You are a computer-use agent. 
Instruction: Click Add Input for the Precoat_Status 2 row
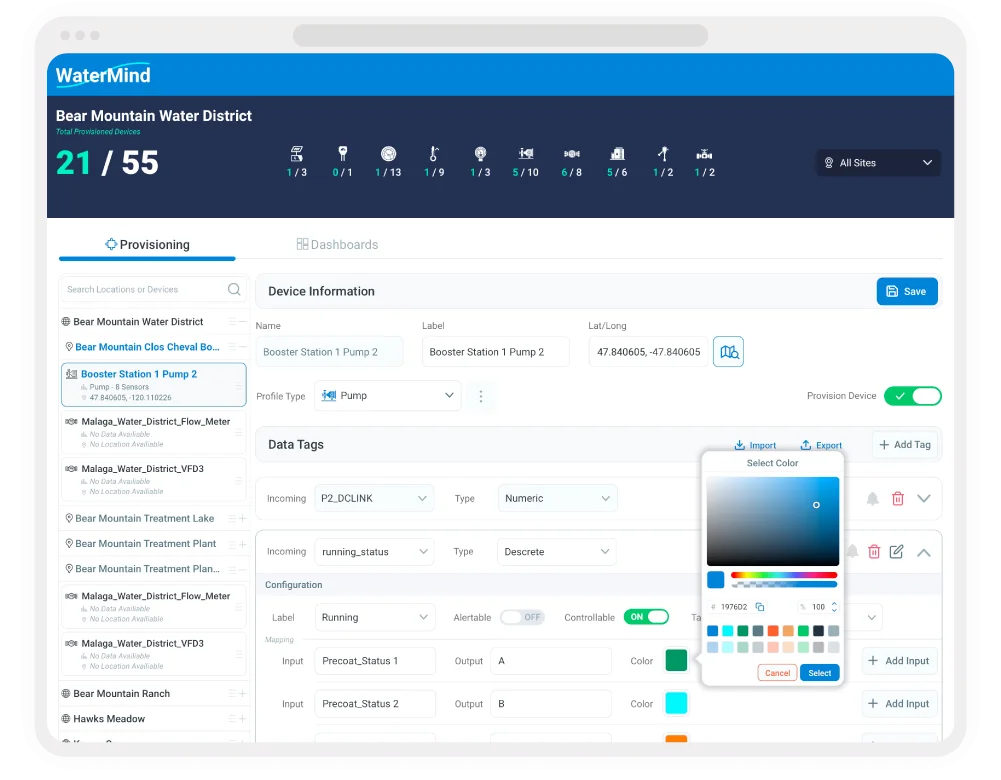pyautogui.click(x=899, y=704)
